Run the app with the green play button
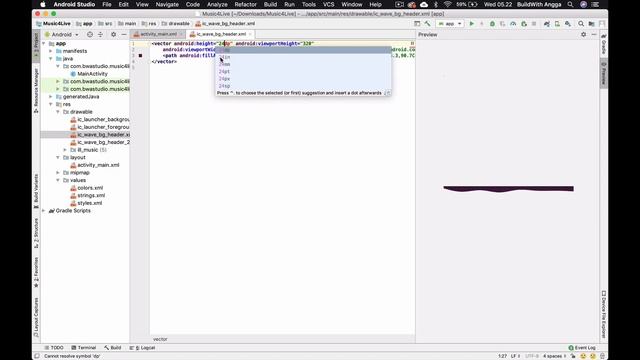This screenshot has width=640, height=360. click(471, 24)
